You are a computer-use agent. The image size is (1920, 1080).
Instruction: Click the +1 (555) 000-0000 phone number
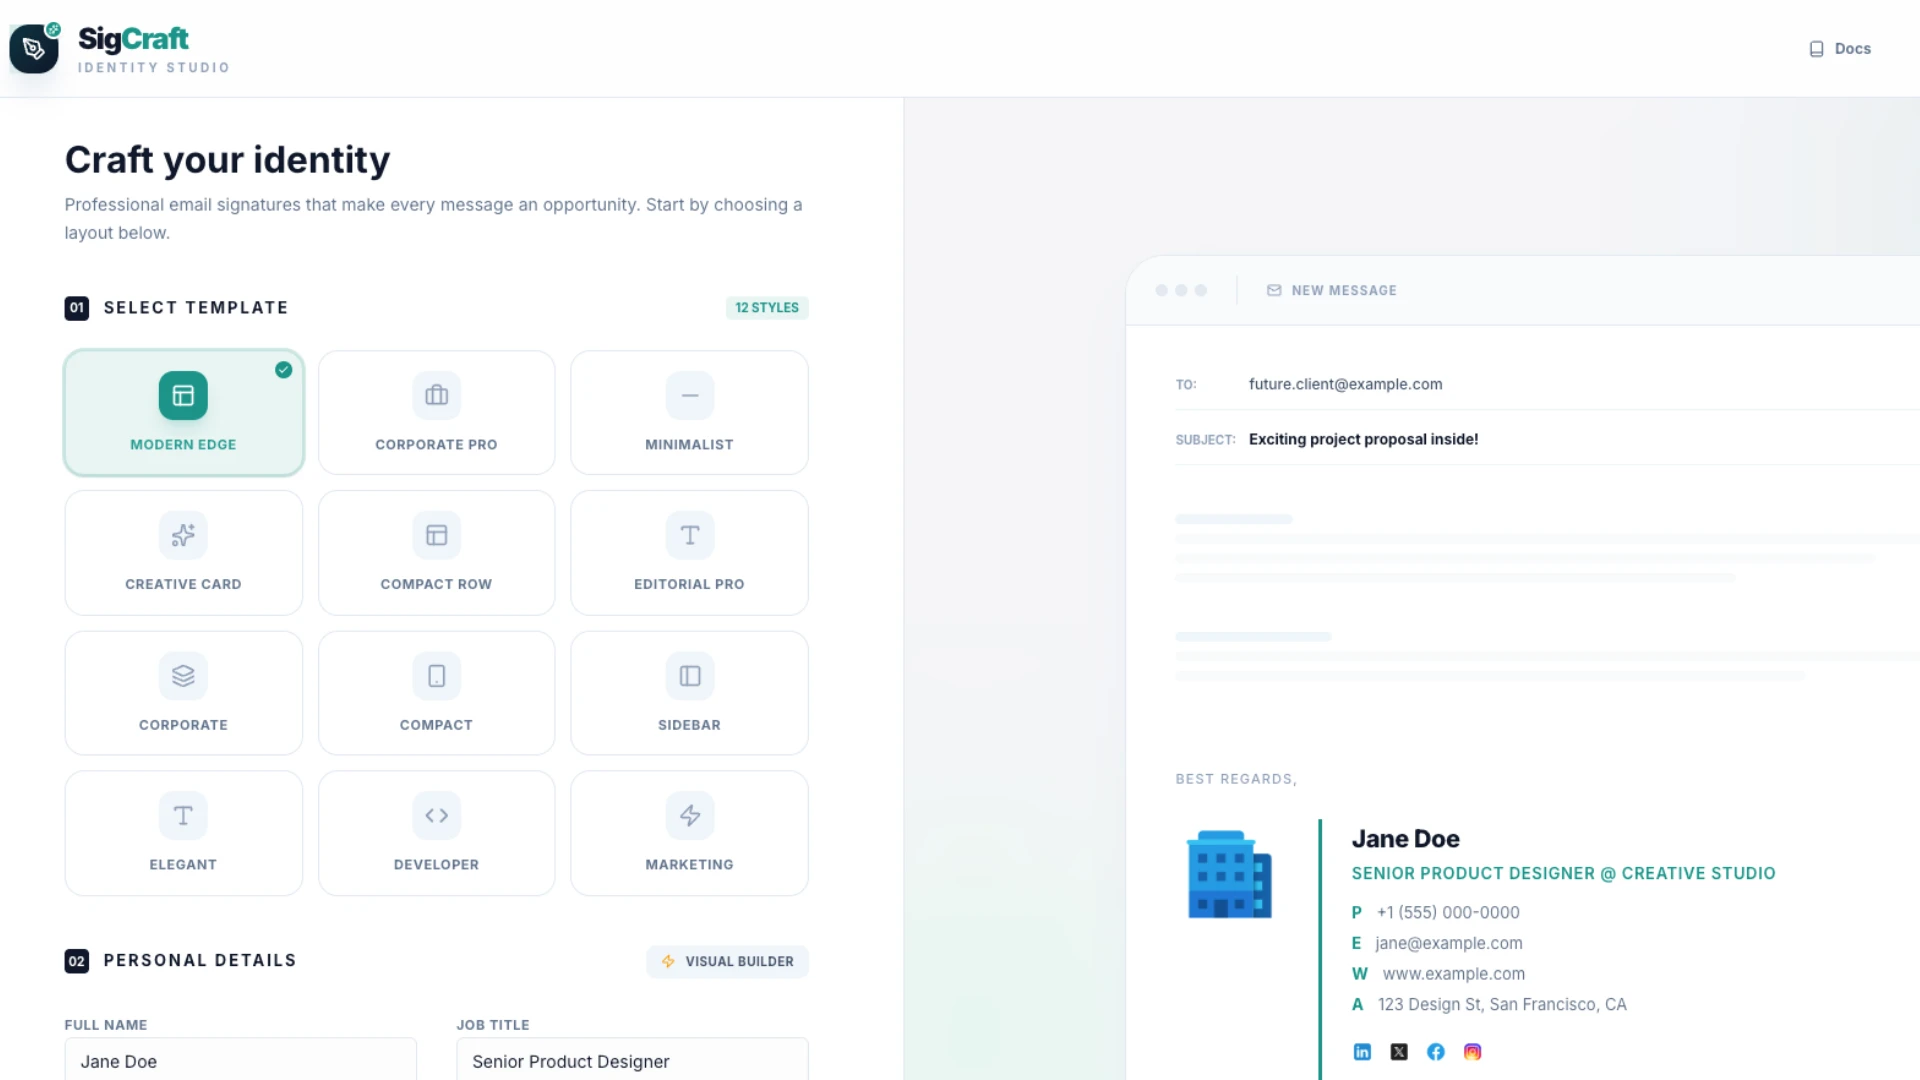[x=1448, y=913]
